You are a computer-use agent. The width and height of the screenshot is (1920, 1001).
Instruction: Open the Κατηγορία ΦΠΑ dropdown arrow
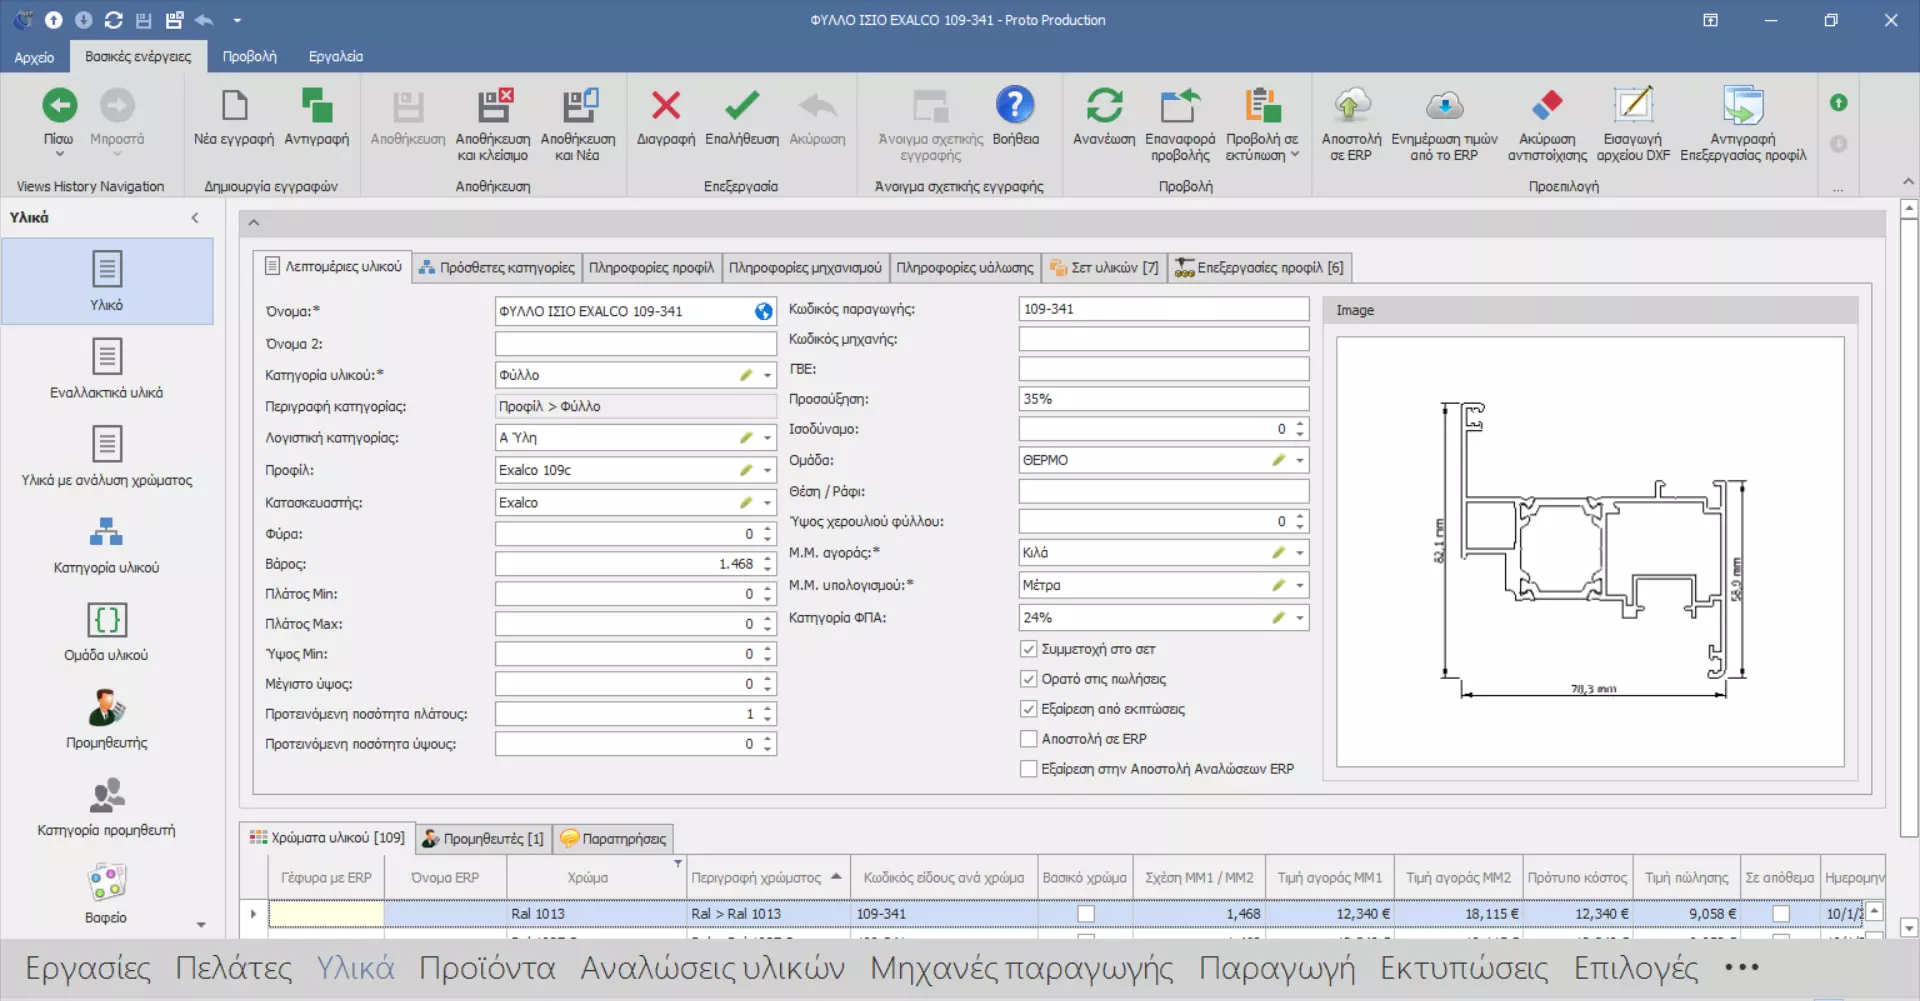click(1300, 618)
